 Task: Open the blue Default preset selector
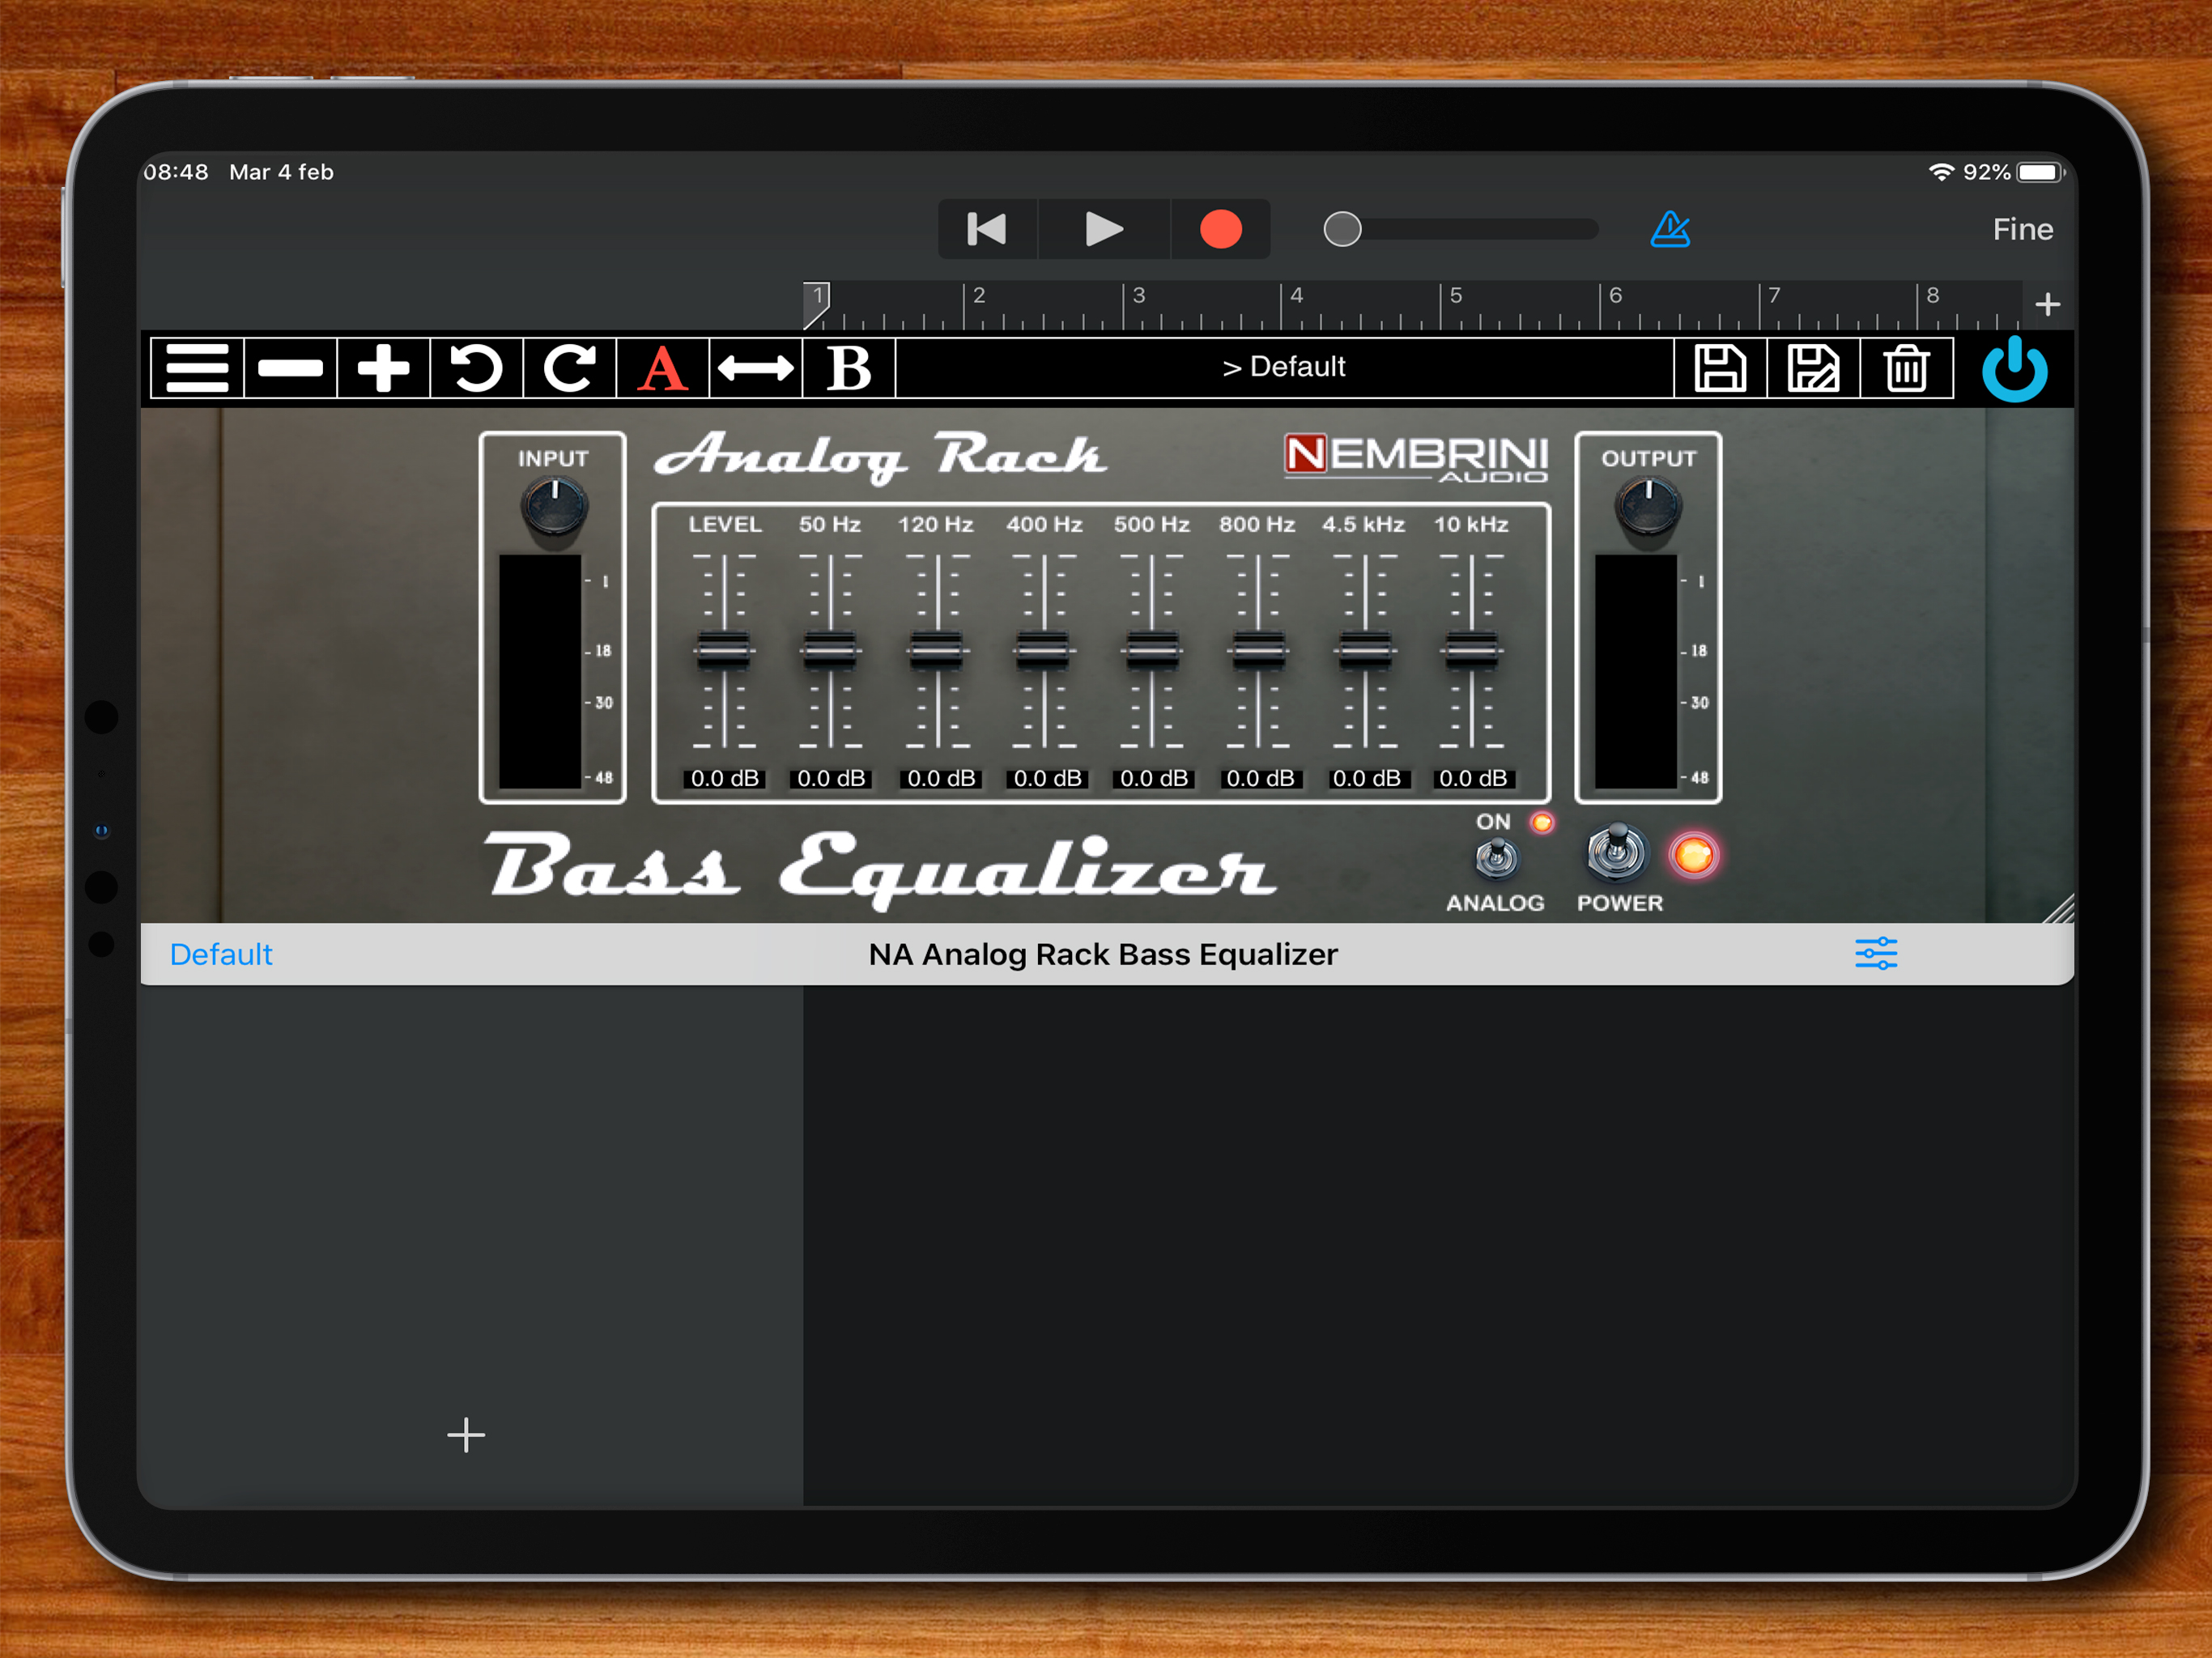(221, 954)
